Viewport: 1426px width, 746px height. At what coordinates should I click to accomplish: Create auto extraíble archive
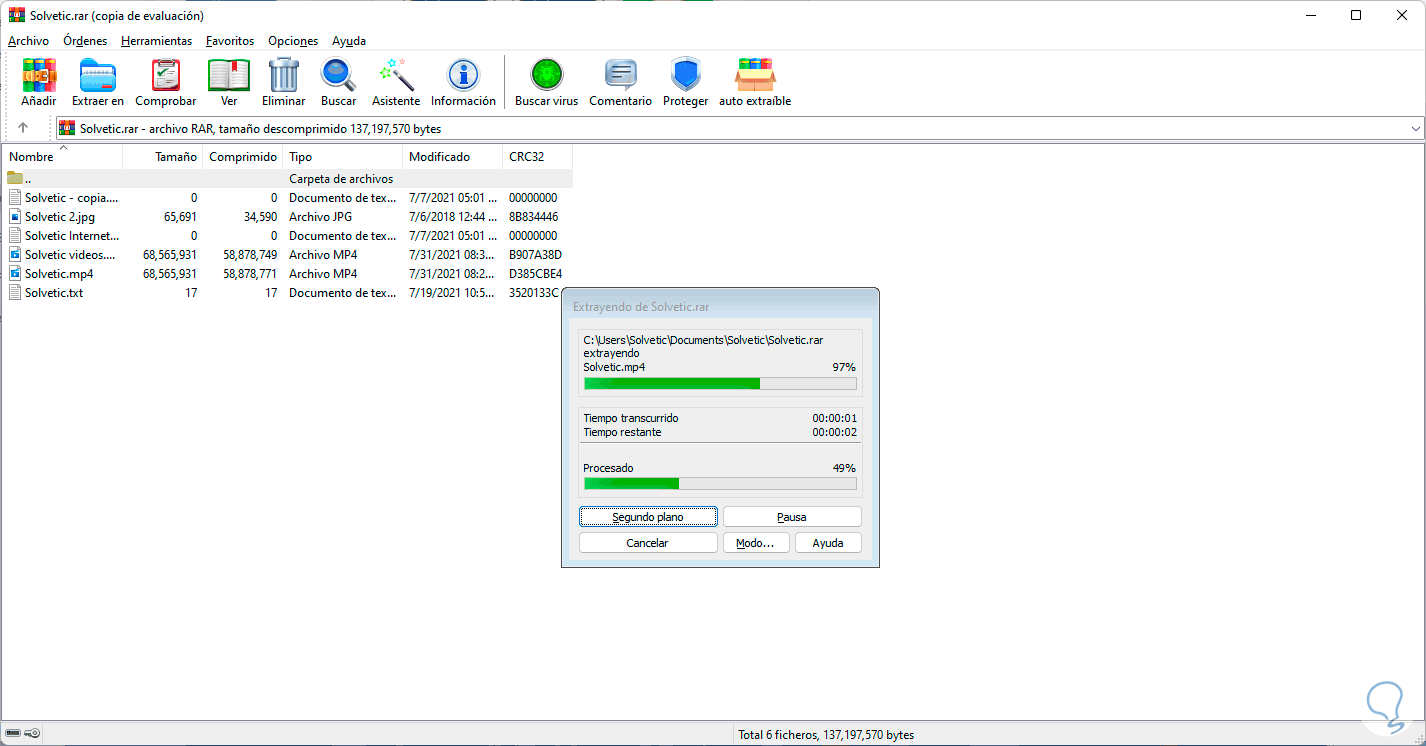click(x=755, y=76)
